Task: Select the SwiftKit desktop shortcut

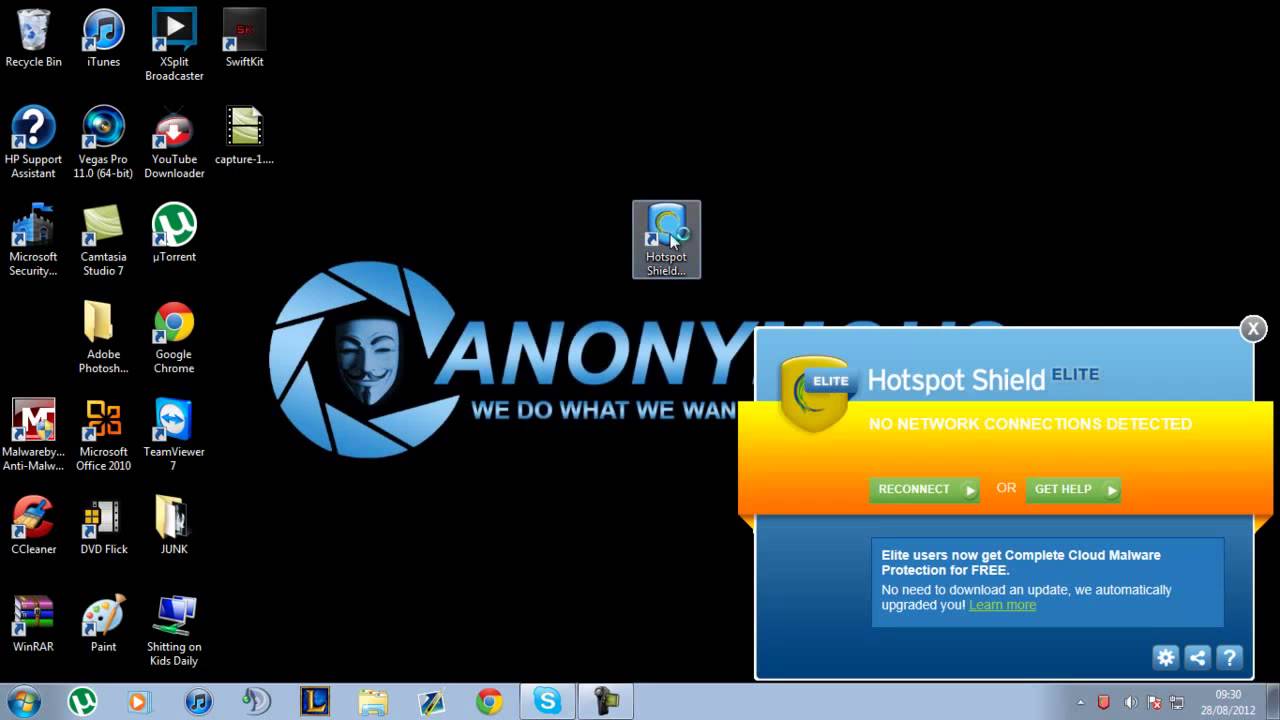Action: point(244,38)
